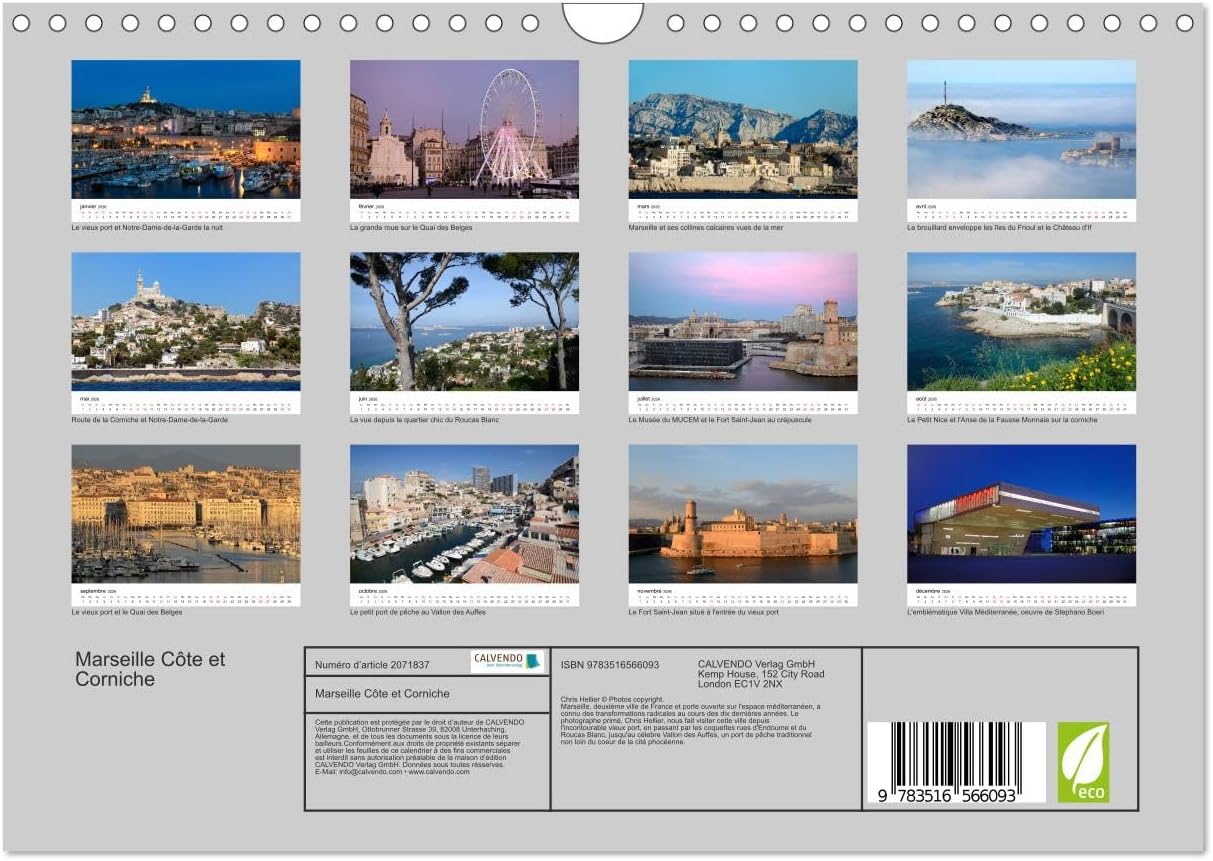The height and width of the screenshot is (861, 1213).
Task: Click caption 'Le Petit Nice et l'Anse de la Fausse Monnaie'
Action: click(x=1002, y=419)
